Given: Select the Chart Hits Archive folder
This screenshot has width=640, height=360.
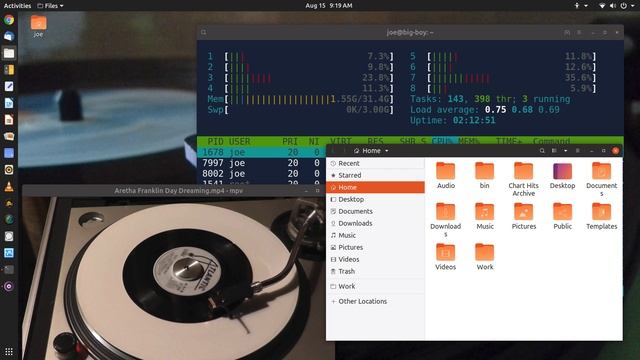Looking at the screenshot, I should [x=523, y=180].
